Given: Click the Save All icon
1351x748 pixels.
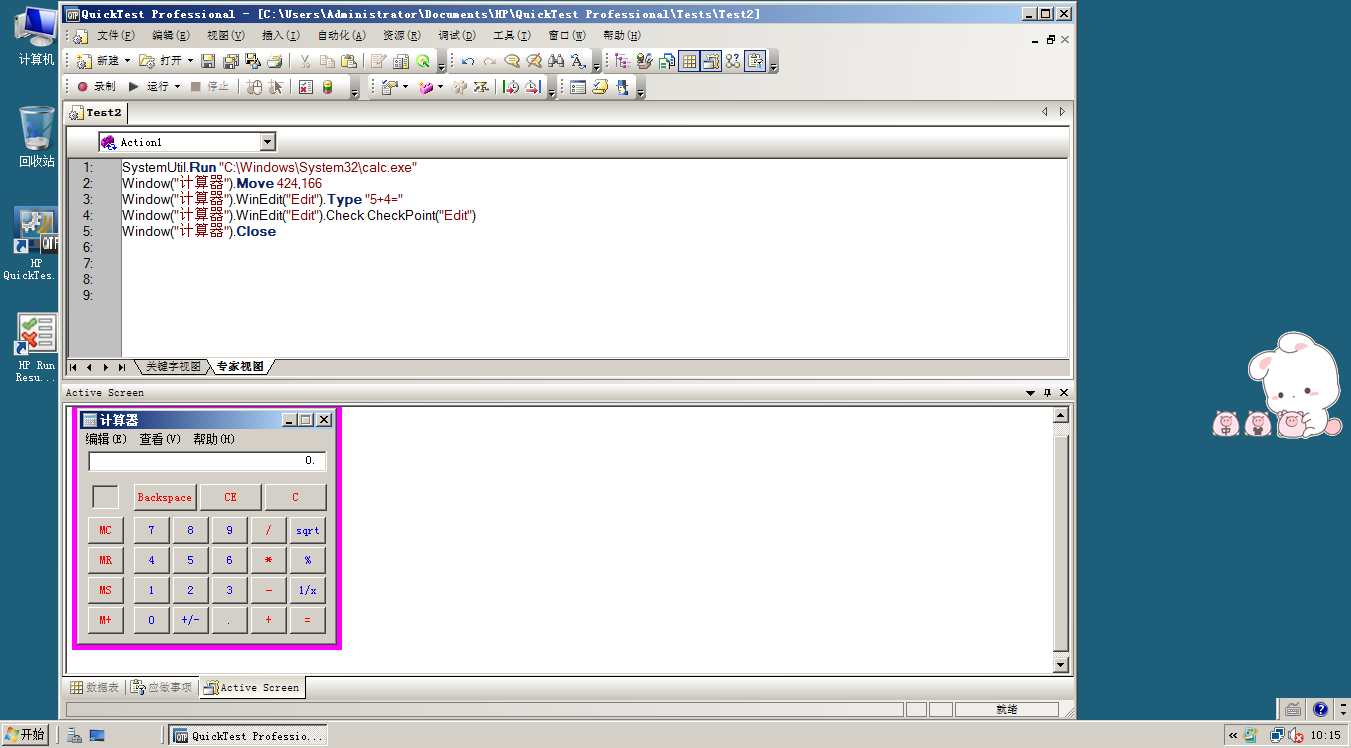Looking at the screenshot, I should [x=231, y=61].
